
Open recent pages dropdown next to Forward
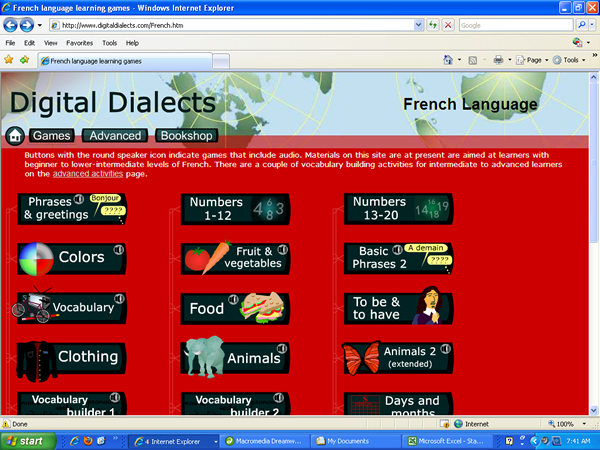tap(40, 26)
